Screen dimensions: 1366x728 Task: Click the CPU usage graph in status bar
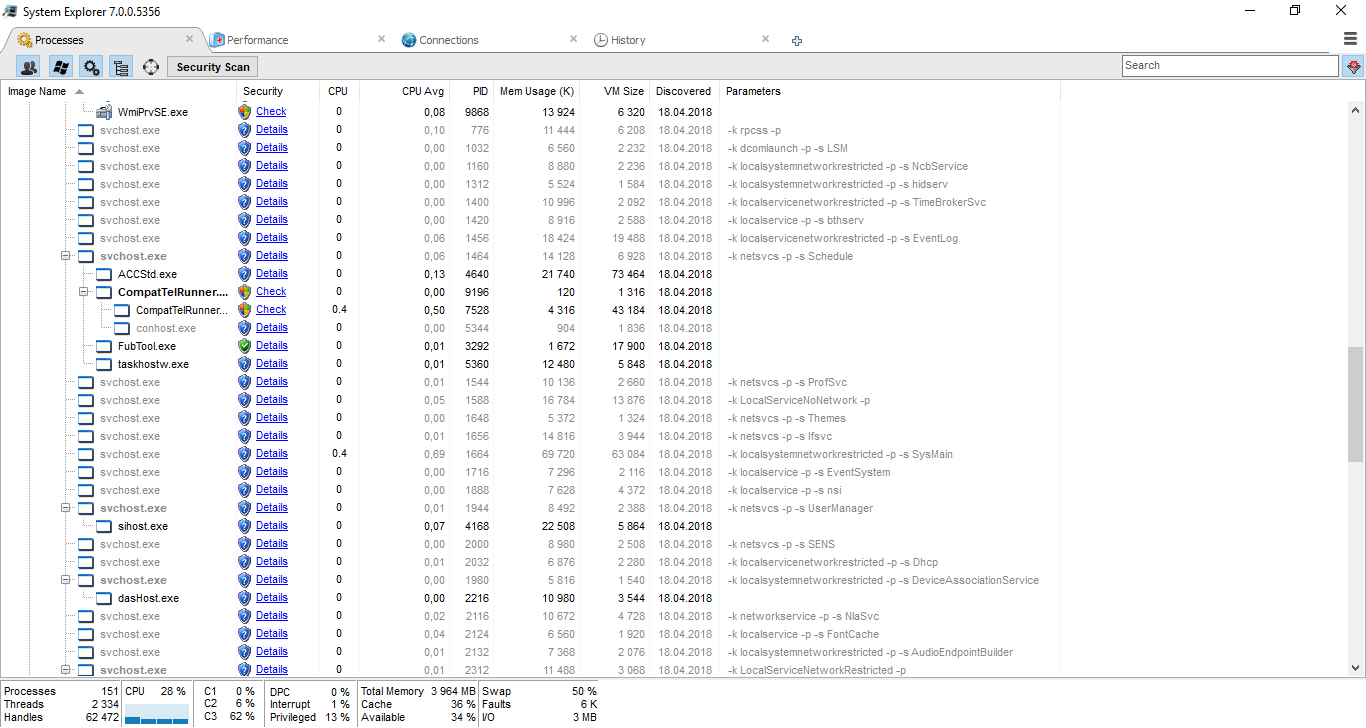156,713
